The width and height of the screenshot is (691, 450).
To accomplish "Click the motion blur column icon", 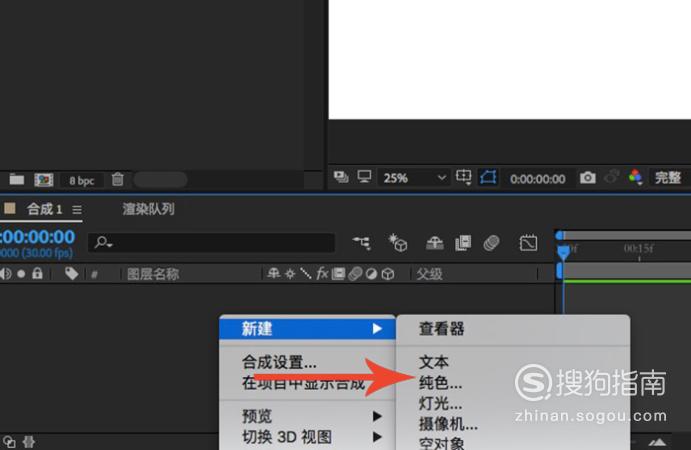I will click(355, 274).
